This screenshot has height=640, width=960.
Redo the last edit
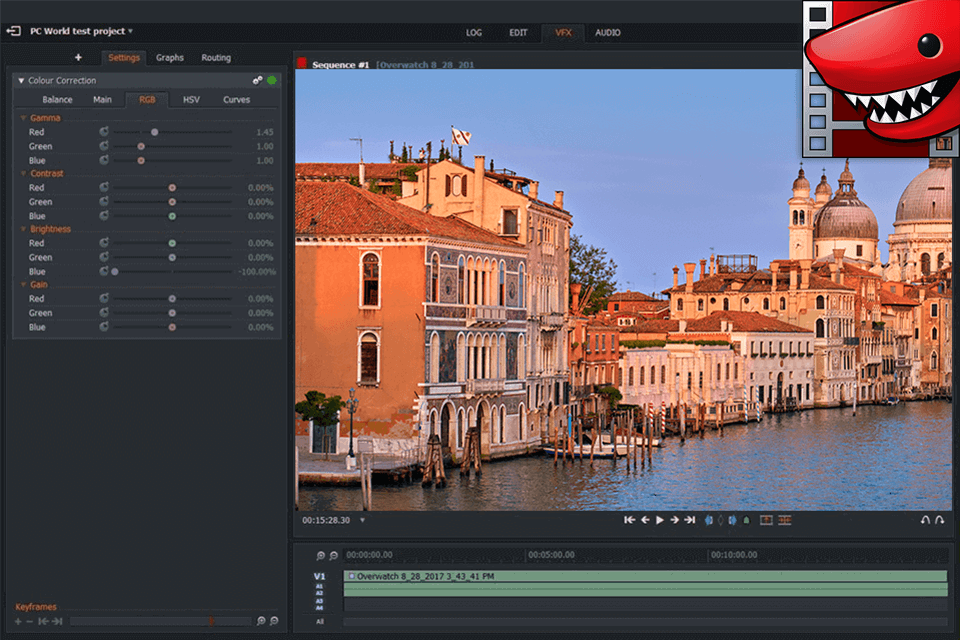(940, 520)
